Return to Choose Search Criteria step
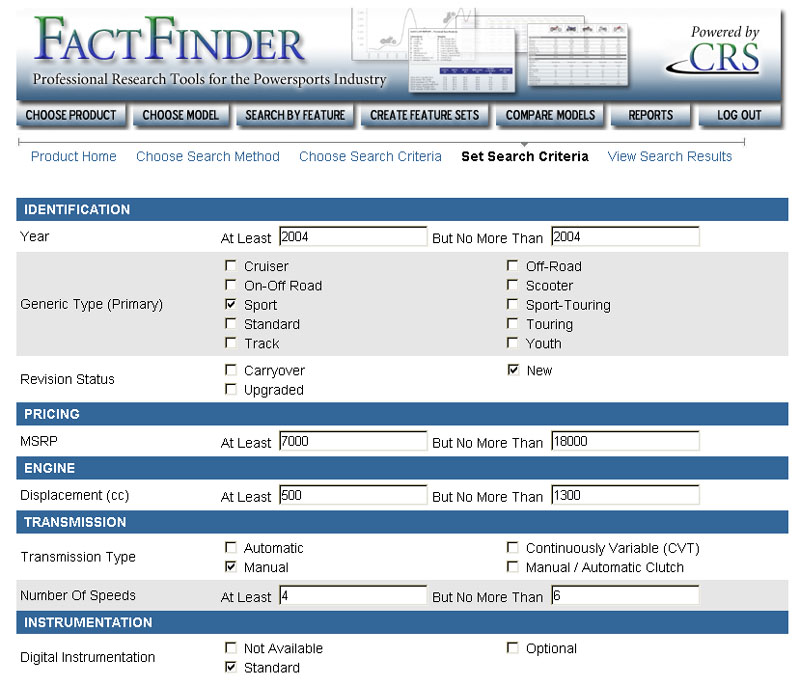 coord(370,156)
